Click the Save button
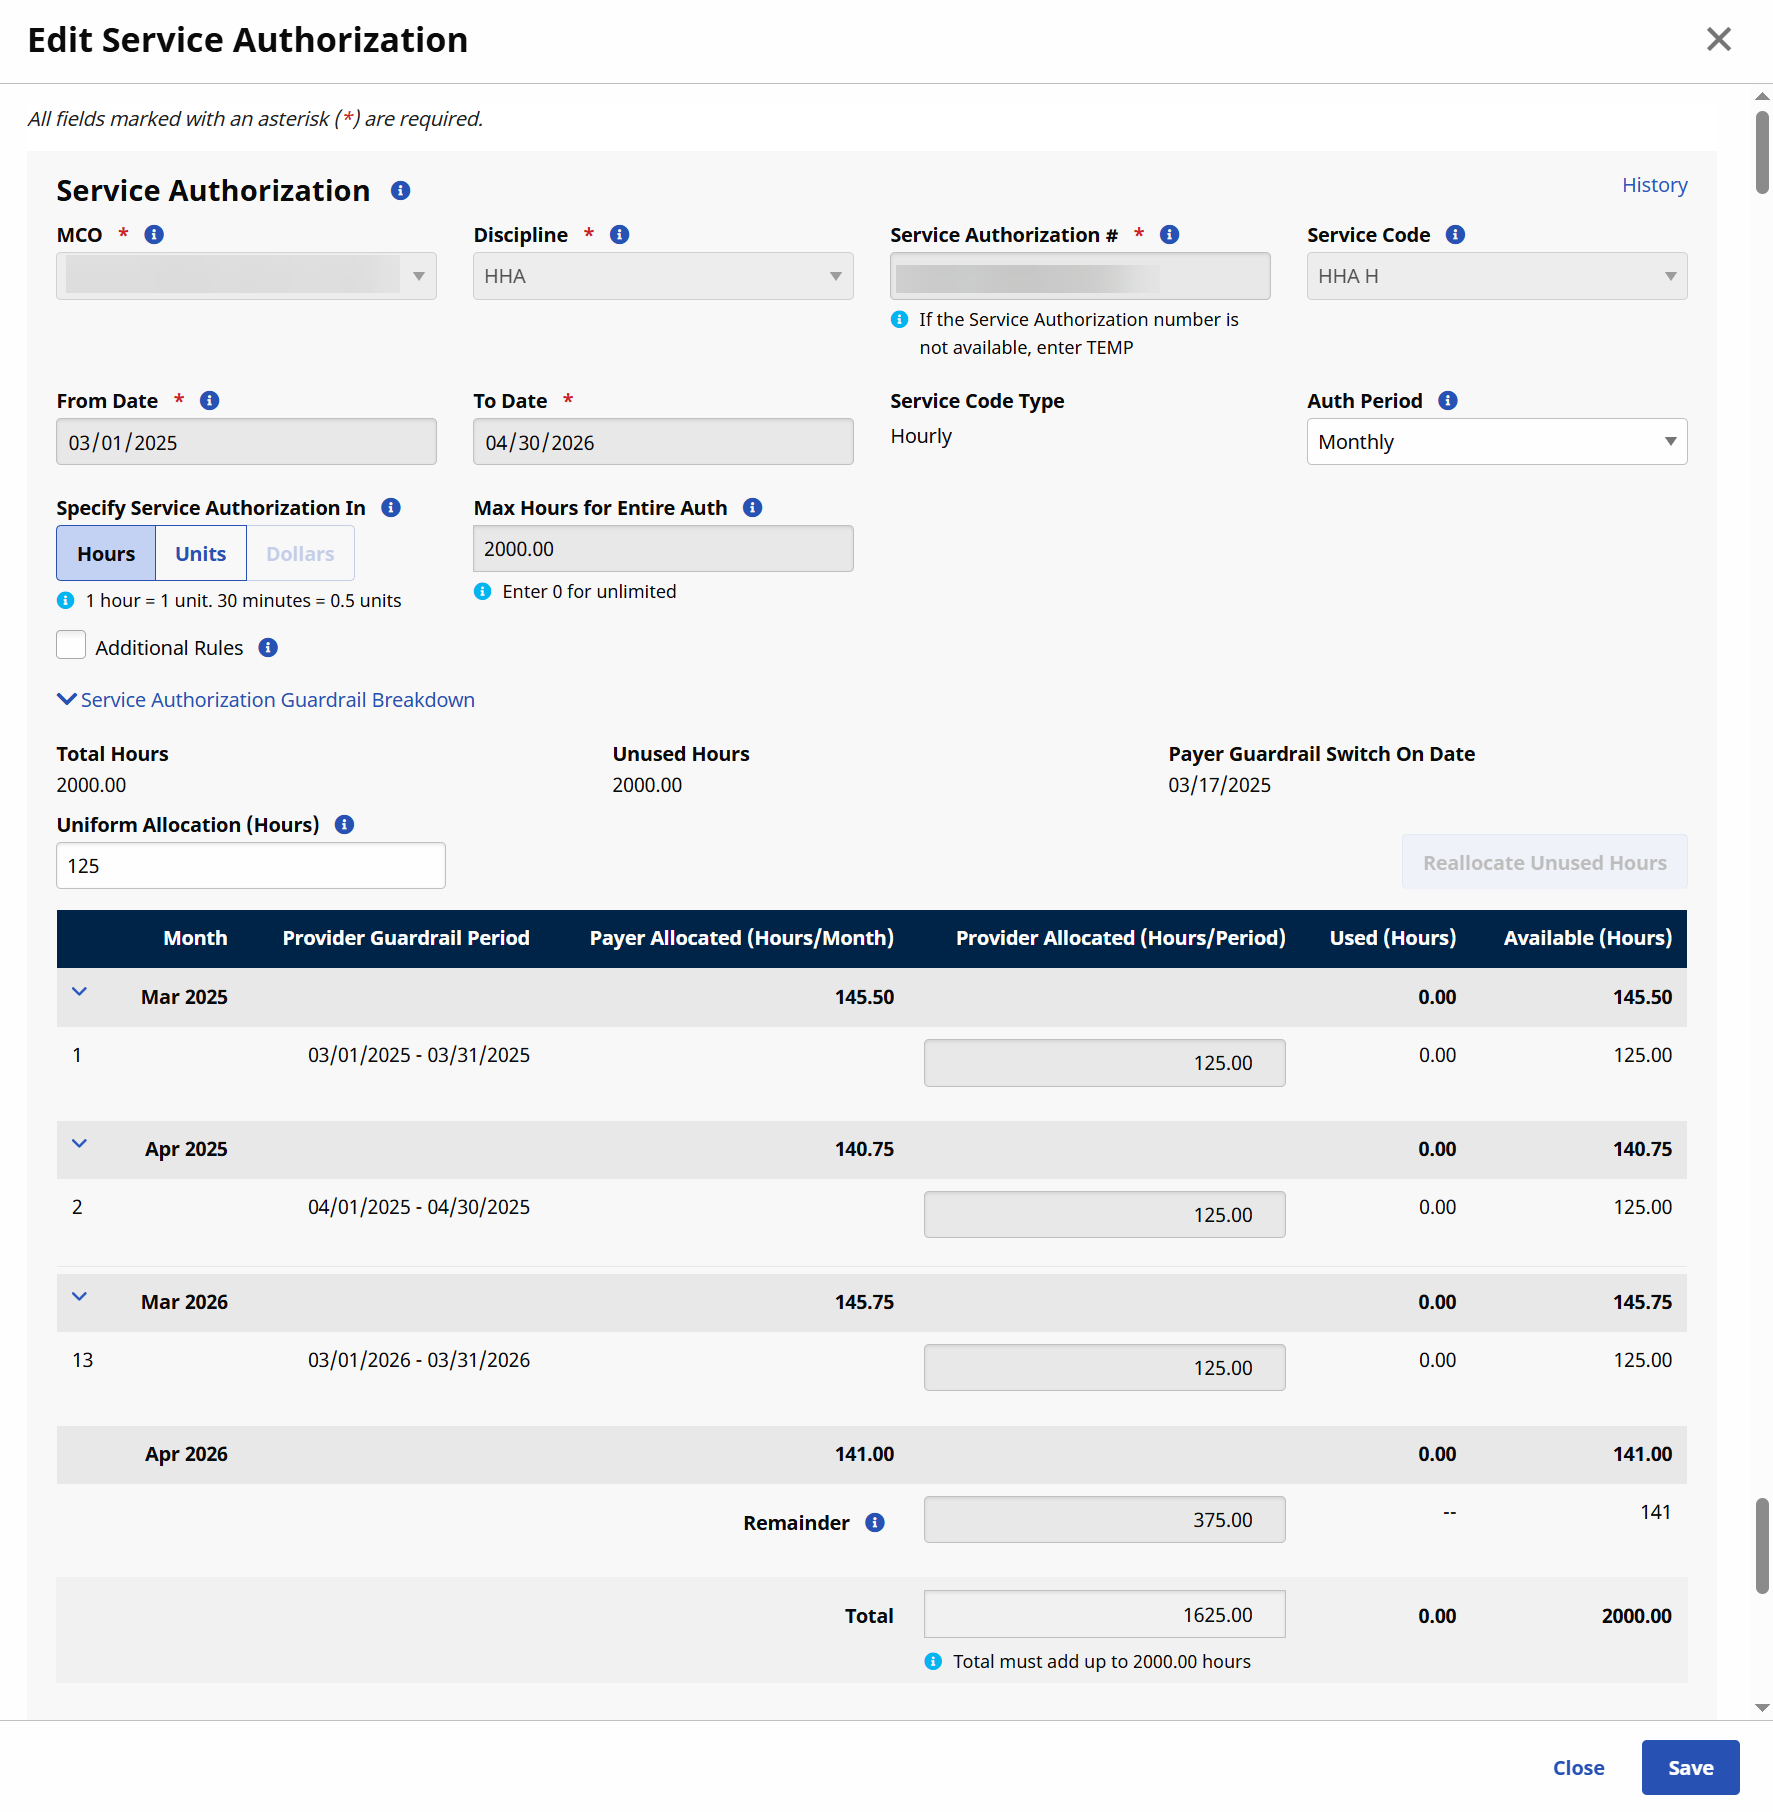 [x=1689, y=1767]
